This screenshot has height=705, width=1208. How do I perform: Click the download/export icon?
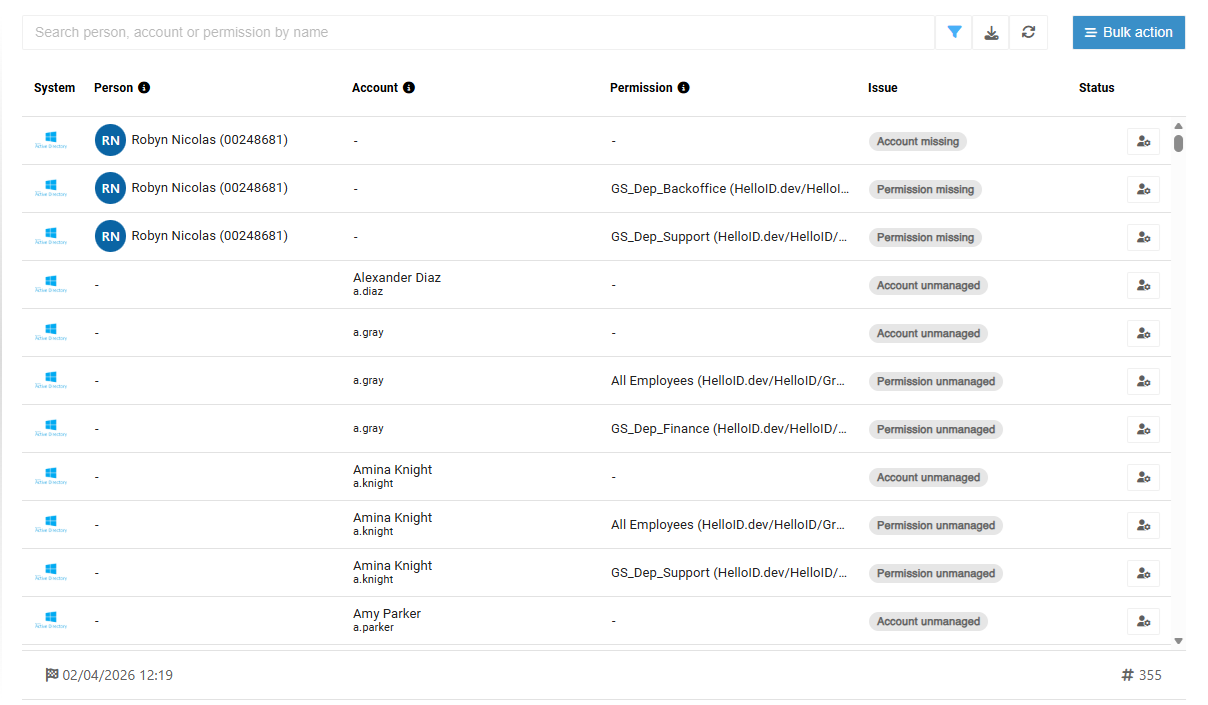991,32
